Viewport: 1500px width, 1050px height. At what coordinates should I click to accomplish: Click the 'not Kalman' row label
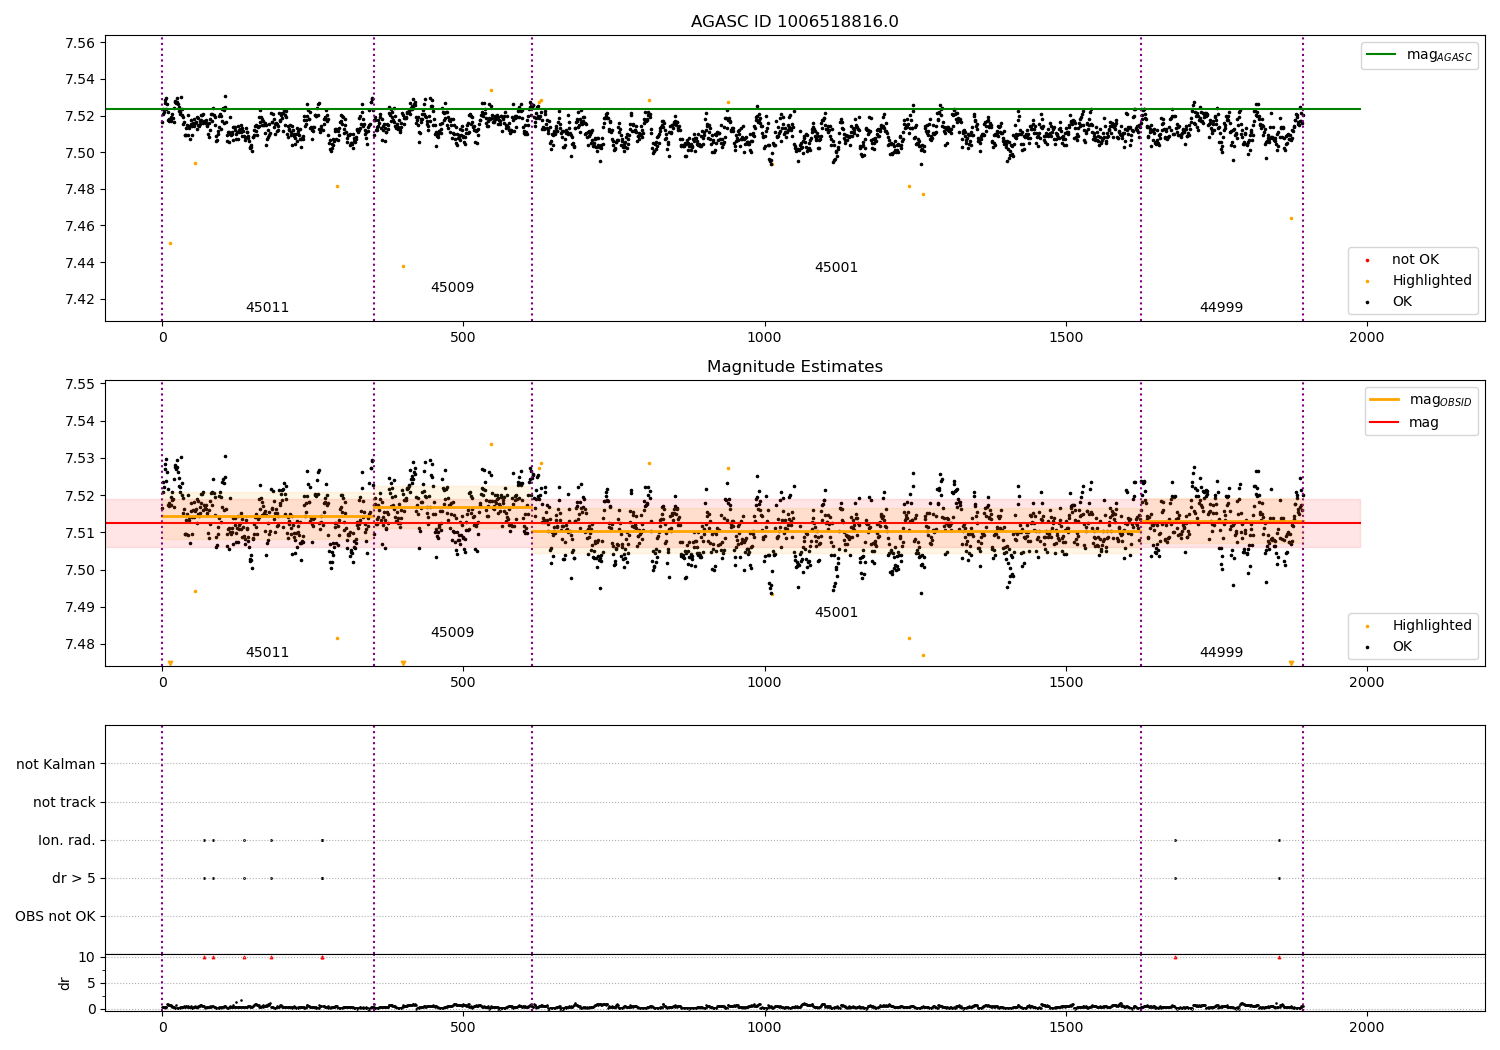[x=56, y=765]
